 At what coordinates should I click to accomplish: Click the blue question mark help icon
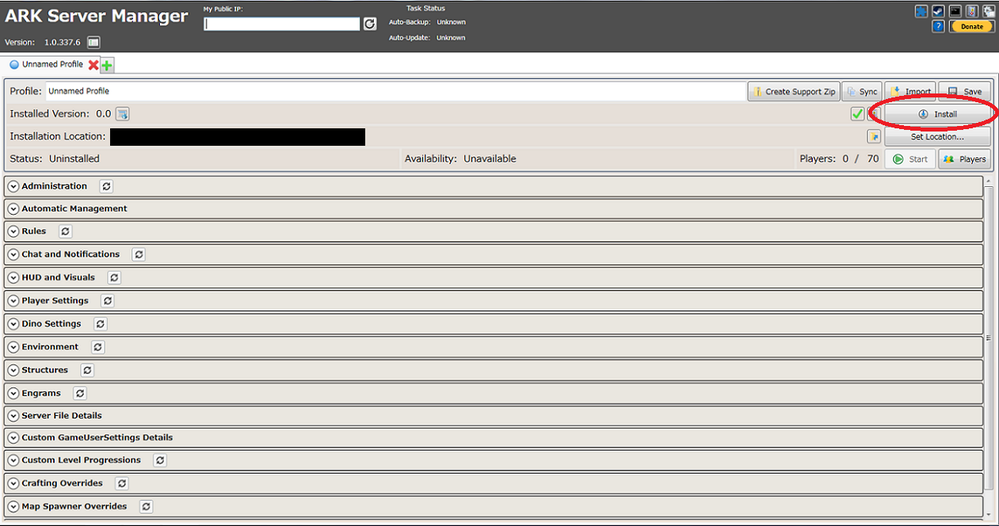937,27
